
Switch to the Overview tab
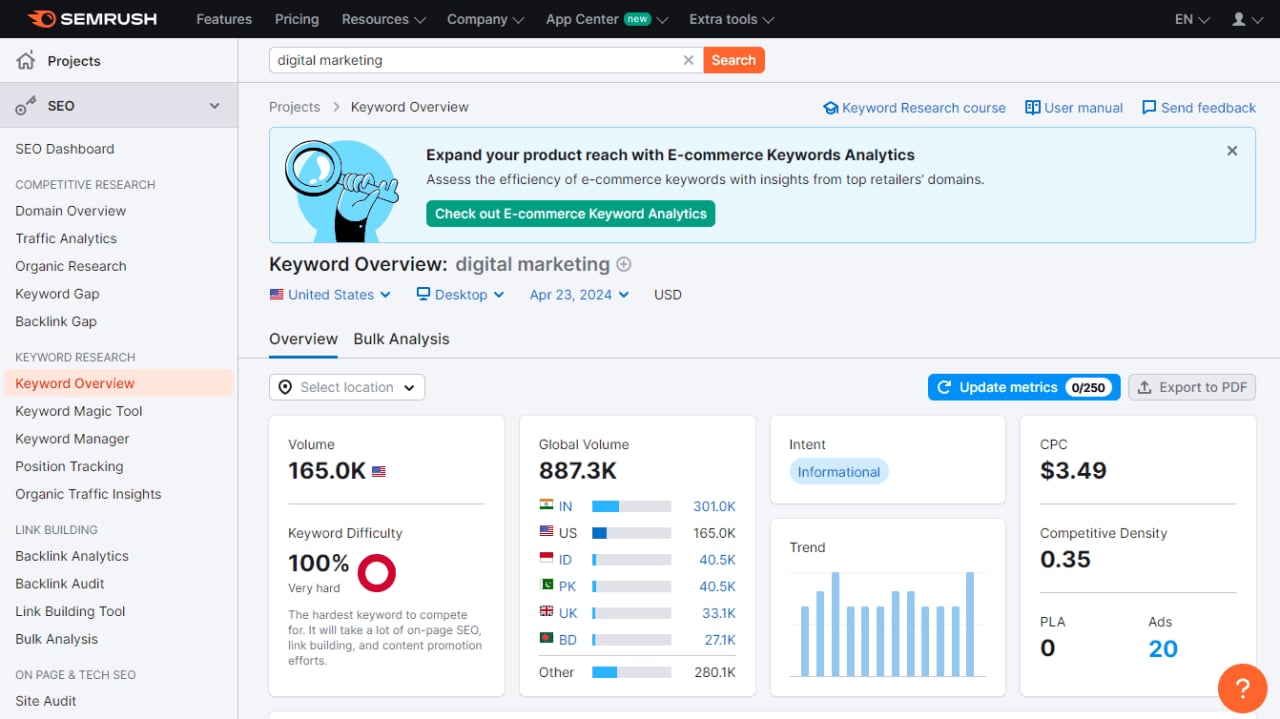click(303, 339)
